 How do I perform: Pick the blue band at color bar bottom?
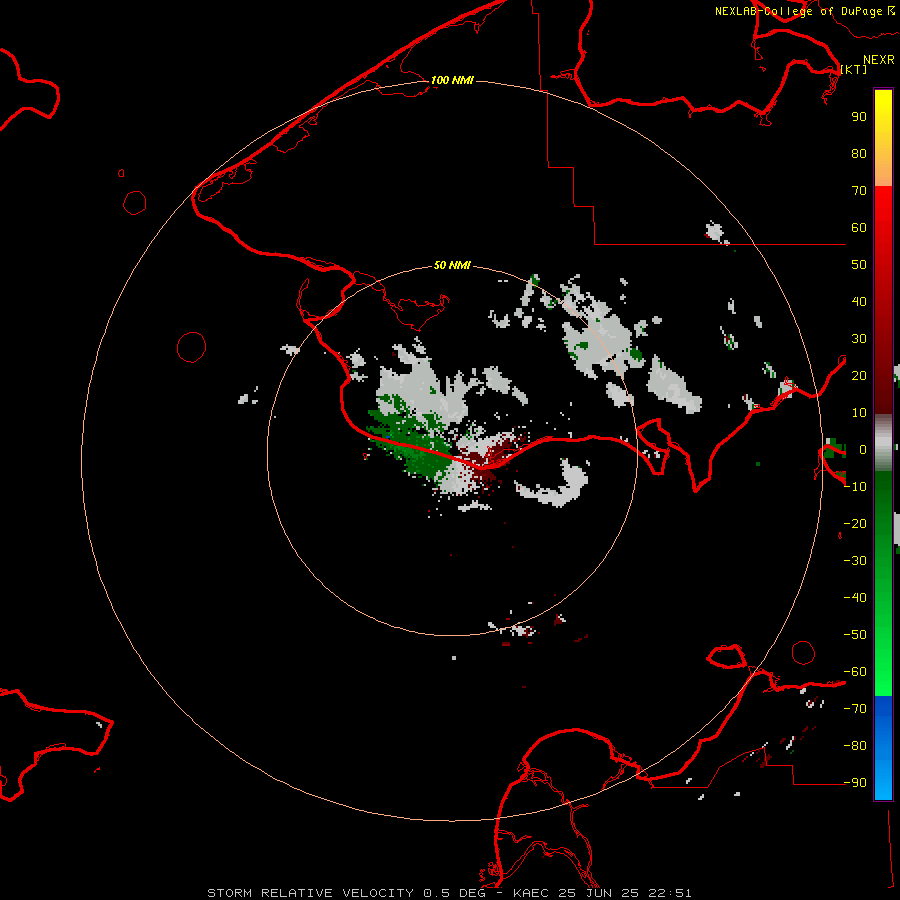point(883,748)
